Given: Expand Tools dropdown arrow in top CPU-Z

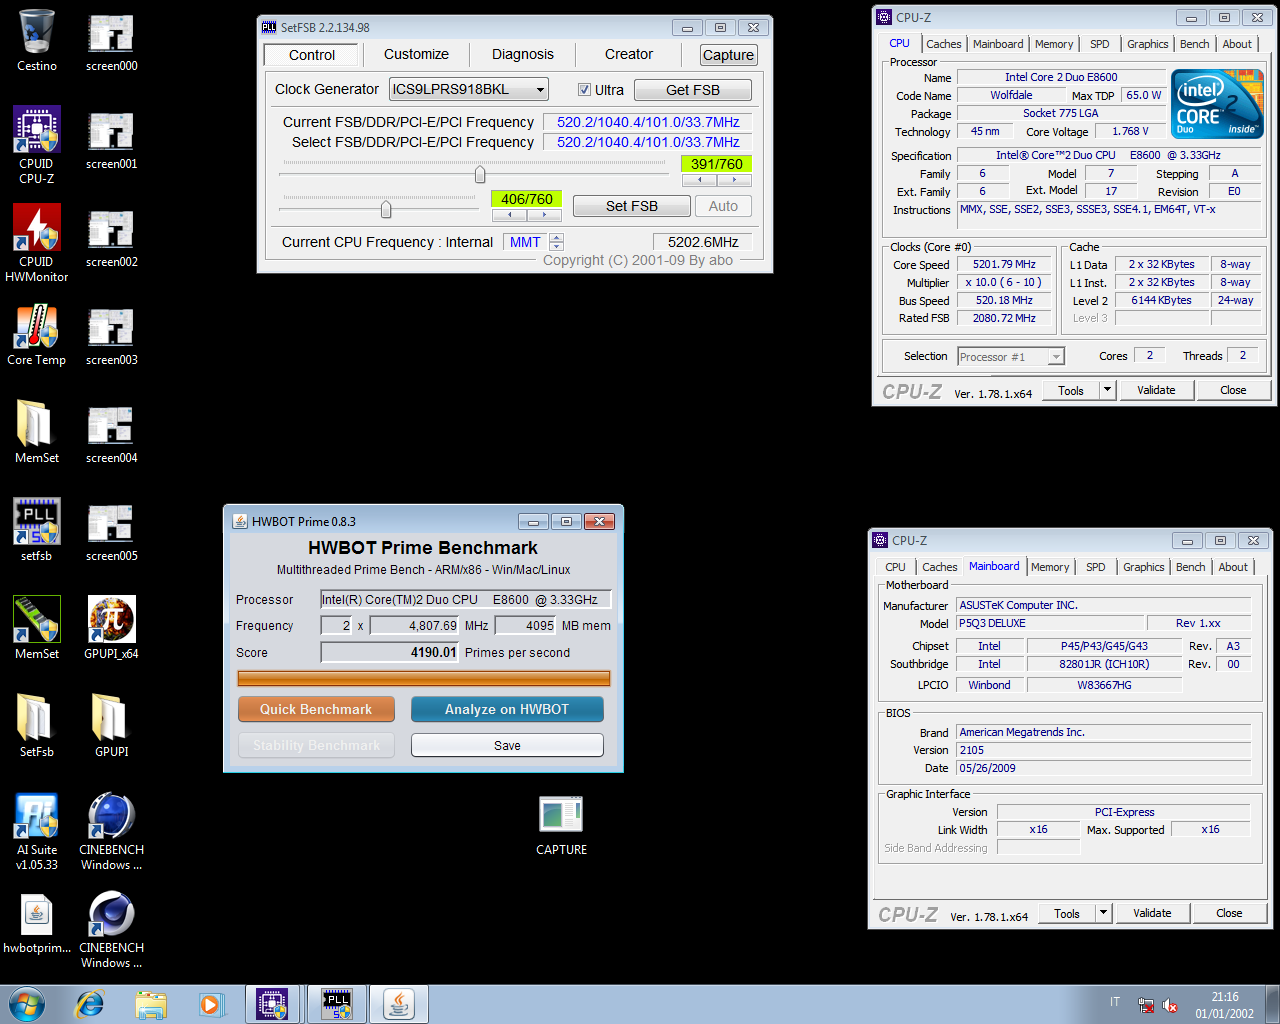Looking at the screenshot, I should [1107, 390].
